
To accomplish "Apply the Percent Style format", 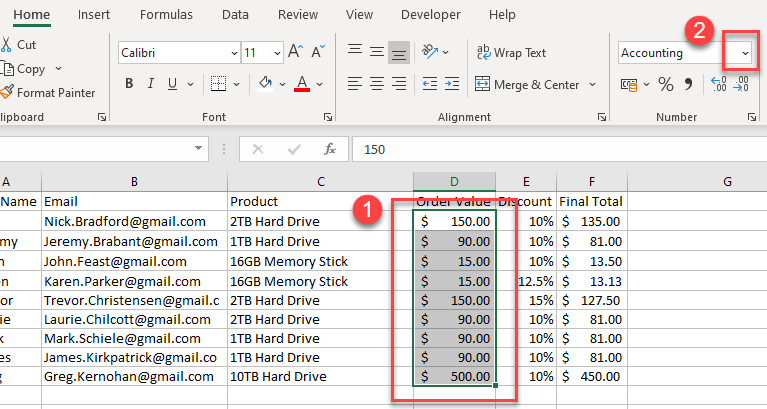I will pos(665,85).
